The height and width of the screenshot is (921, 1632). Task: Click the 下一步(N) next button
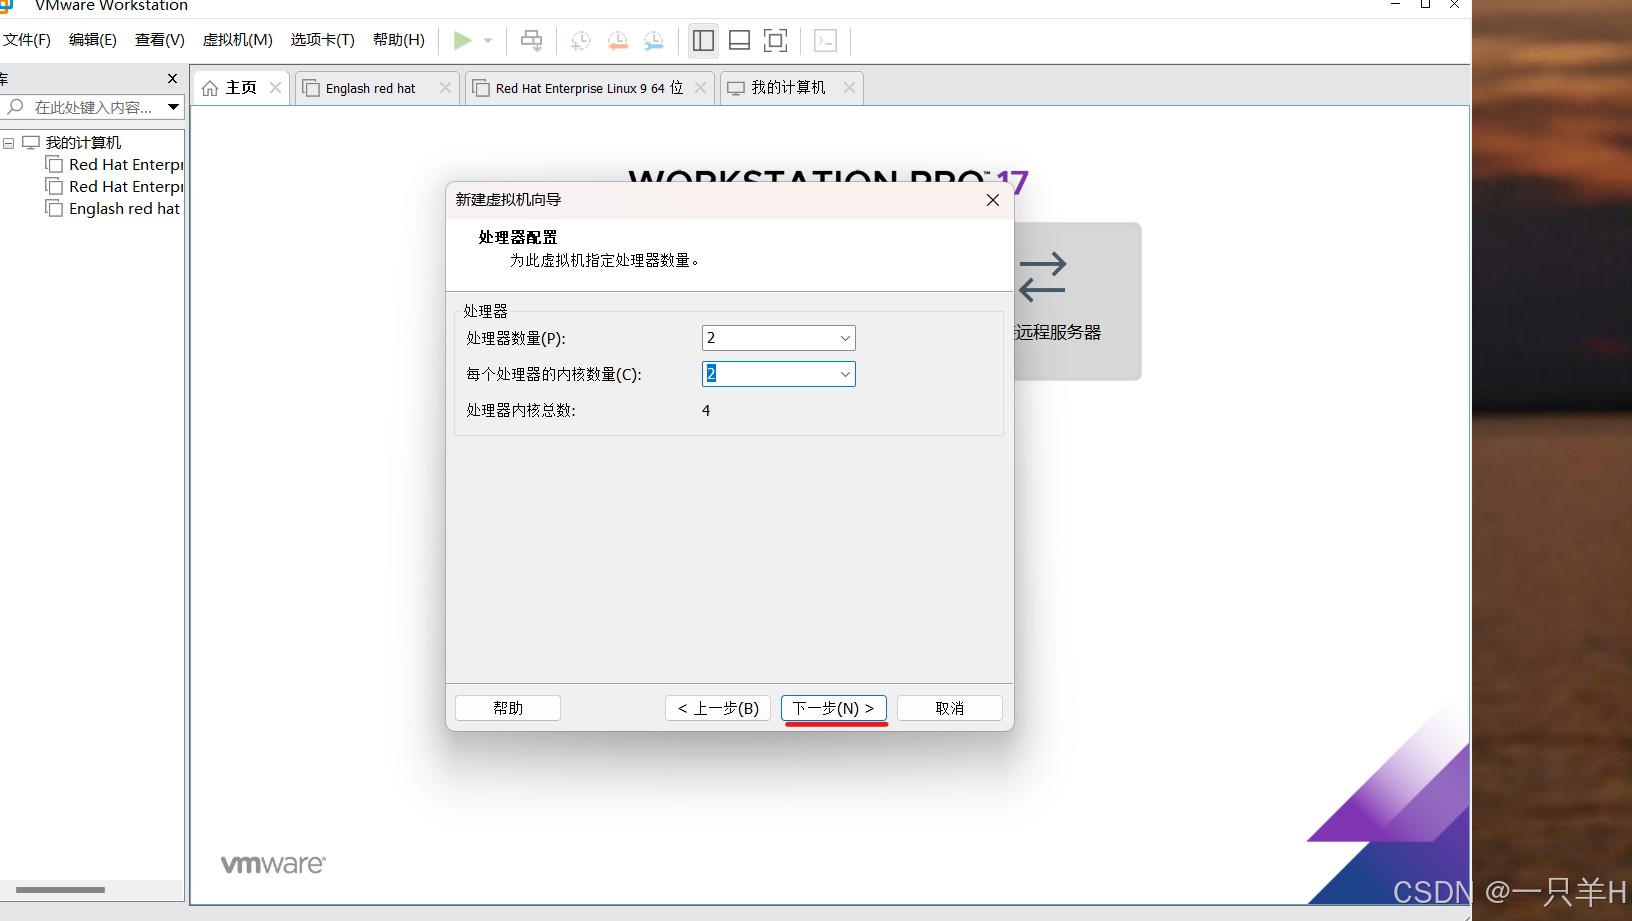pyautogui.click(x=834, y=708)
